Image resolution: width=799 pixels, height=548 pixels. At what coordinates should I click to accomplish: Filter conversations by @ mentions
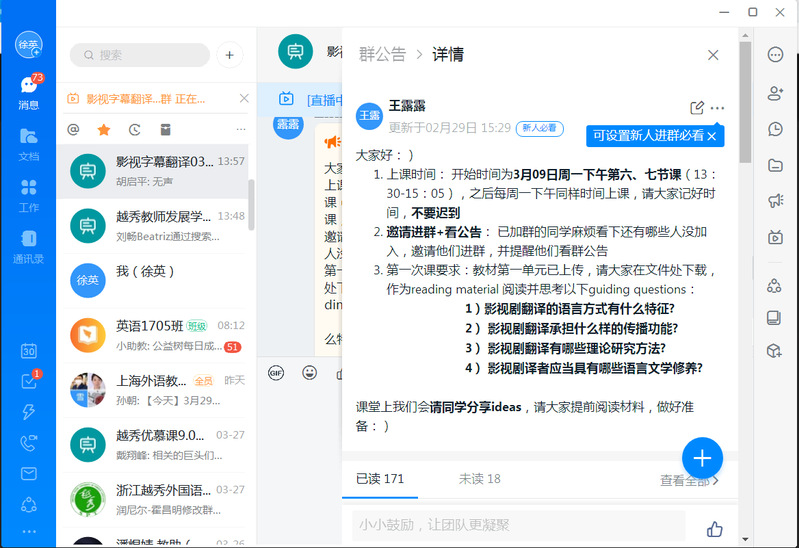[73, 129]
